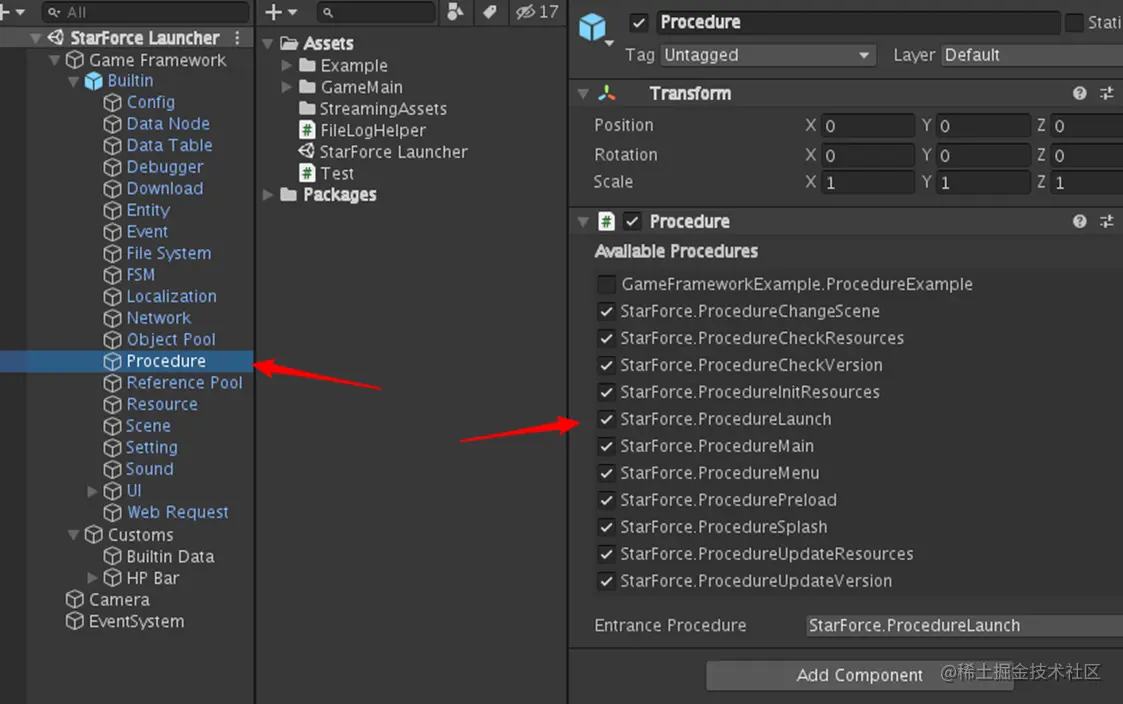Click the search by type icon in Project

pos(455,11)
